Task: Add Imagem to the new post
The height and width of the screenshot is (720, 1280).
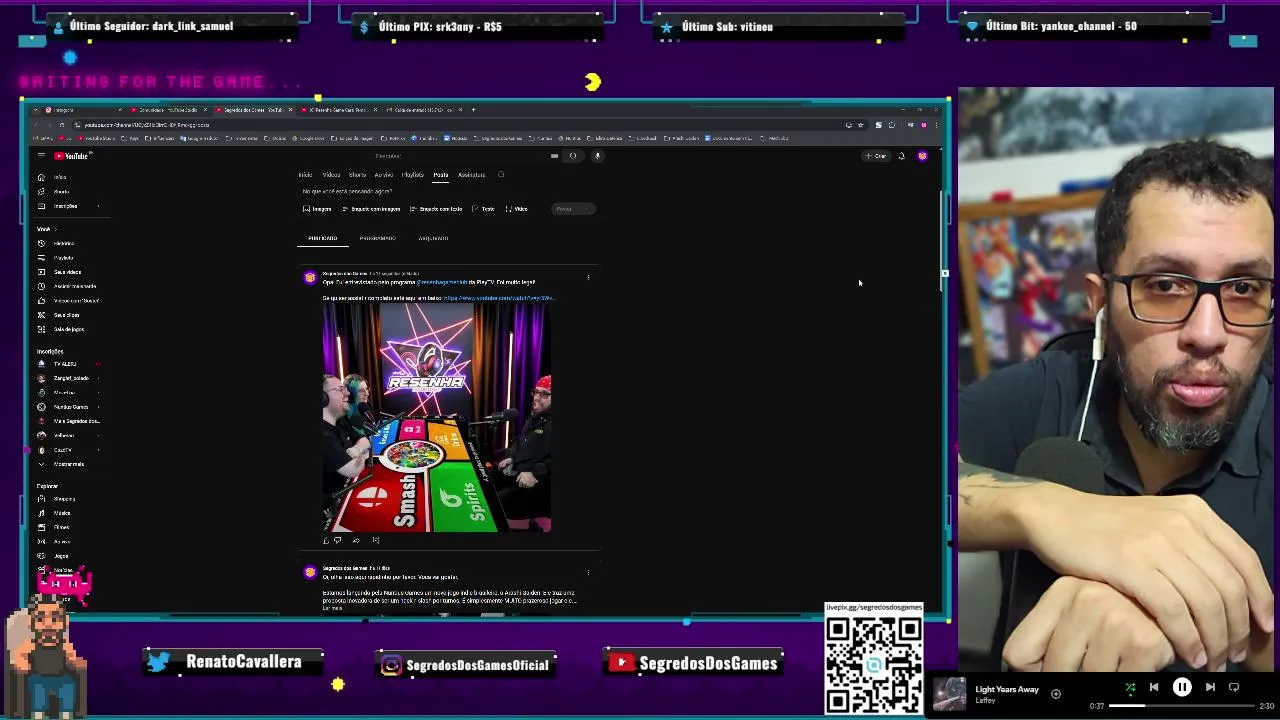Action: [317, 209]
